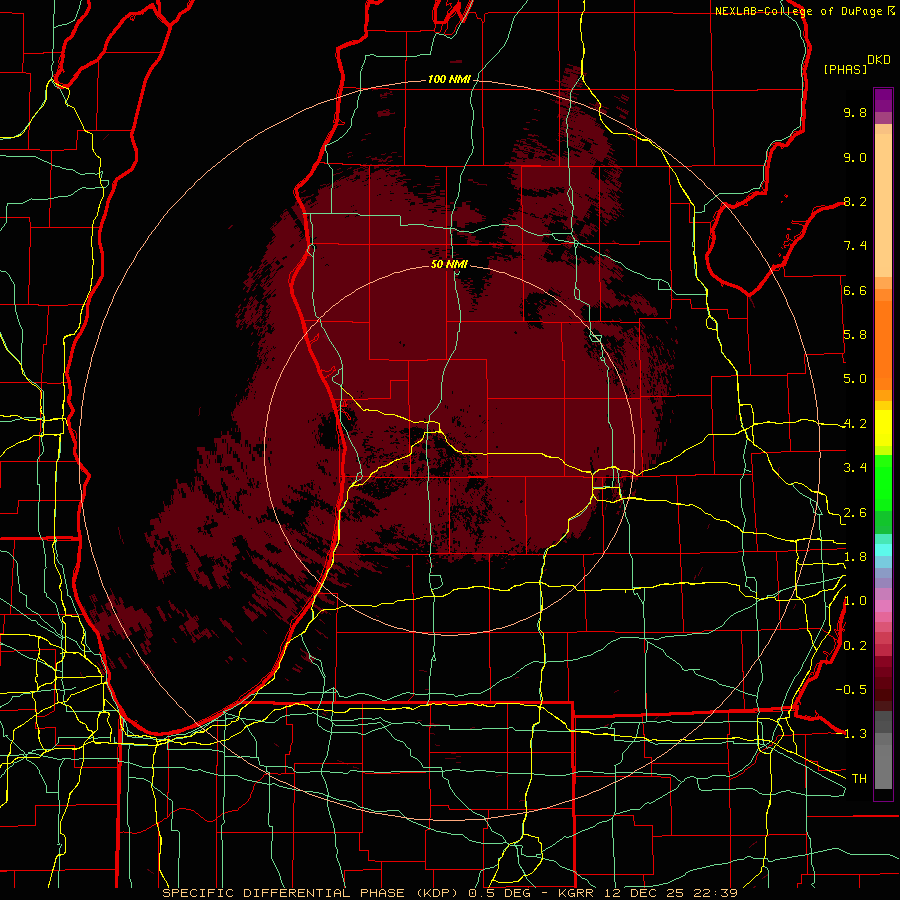Click the 22:39 timestamp
The height and width of the screenshot is (900, 900).
click(x=717, y=893)
